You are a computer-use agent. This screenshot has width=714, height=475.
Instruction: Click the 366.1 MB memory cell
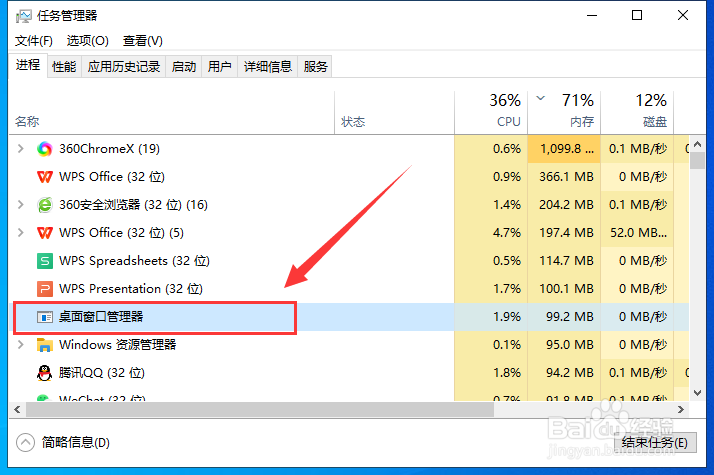564,177
